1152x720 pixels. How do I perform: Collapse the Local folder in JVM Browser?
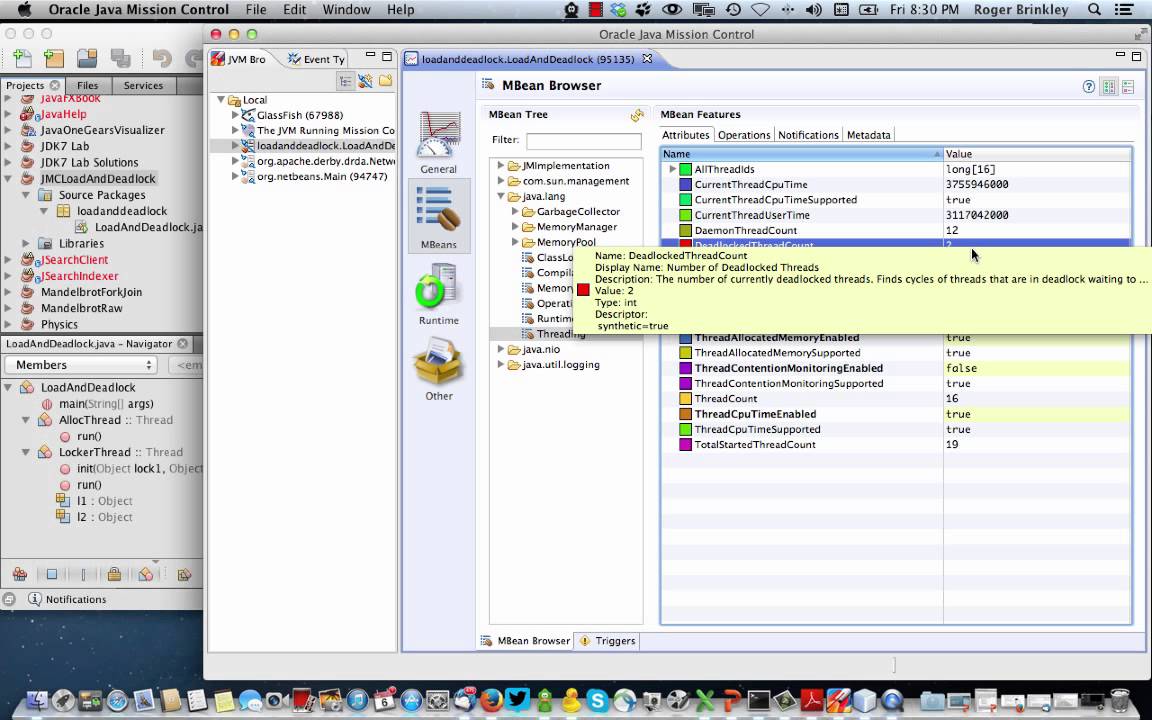[x=220, y=100]
